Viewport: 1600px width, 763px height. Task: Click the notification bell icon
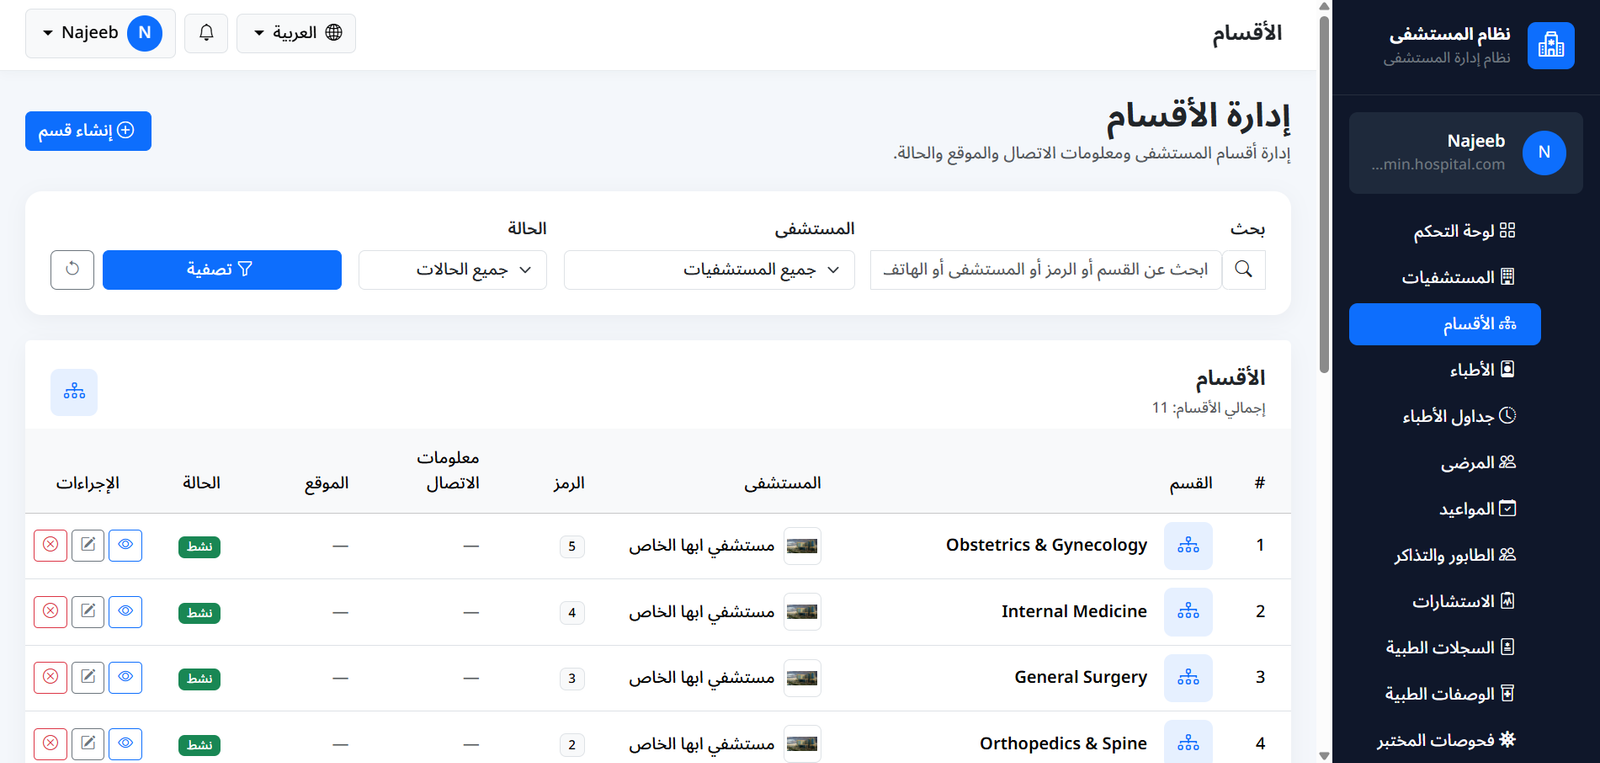pyautogui.click(x=206, y=33)
